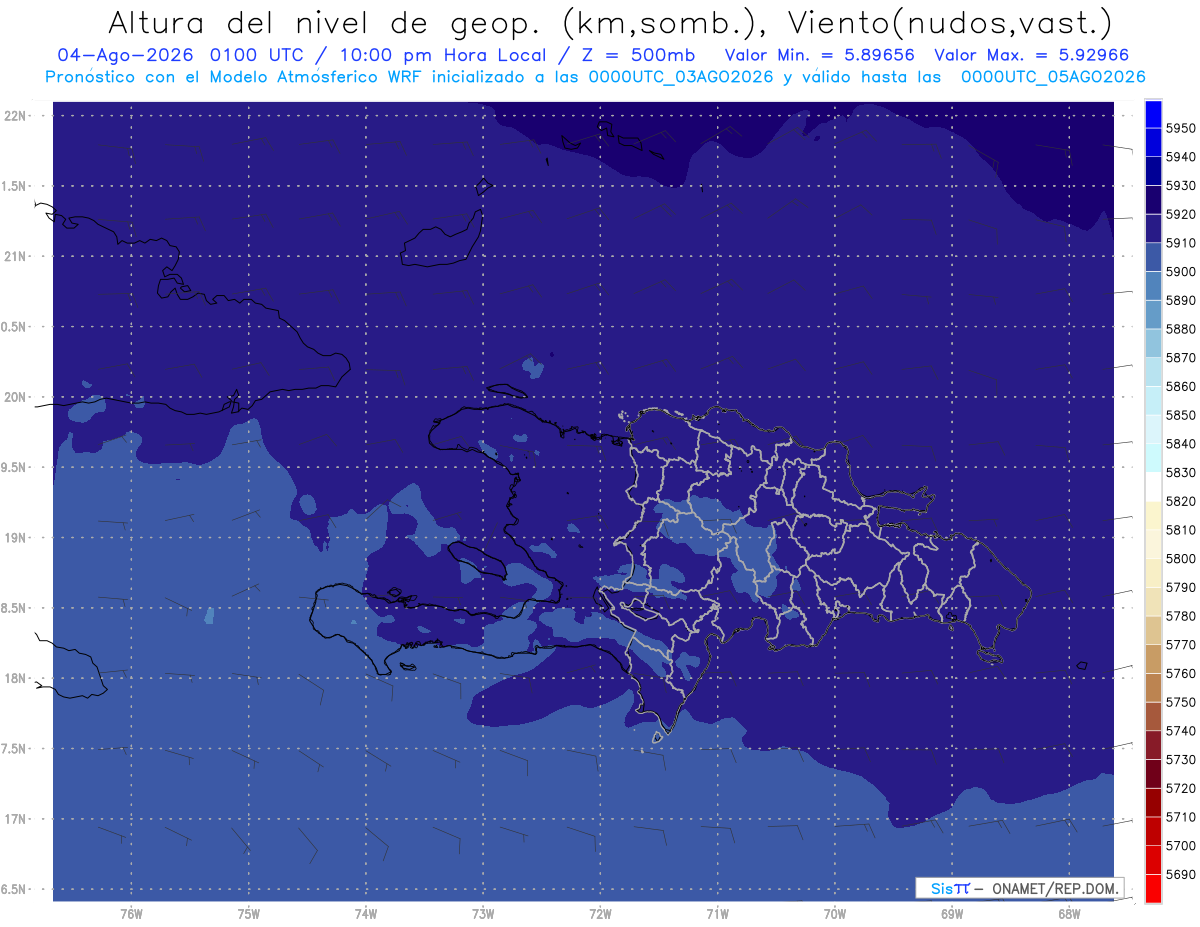The height and width of the screenshot is (927, 1200).
Task: Click the 71W longitude label
Action: (x=717, y=914)
